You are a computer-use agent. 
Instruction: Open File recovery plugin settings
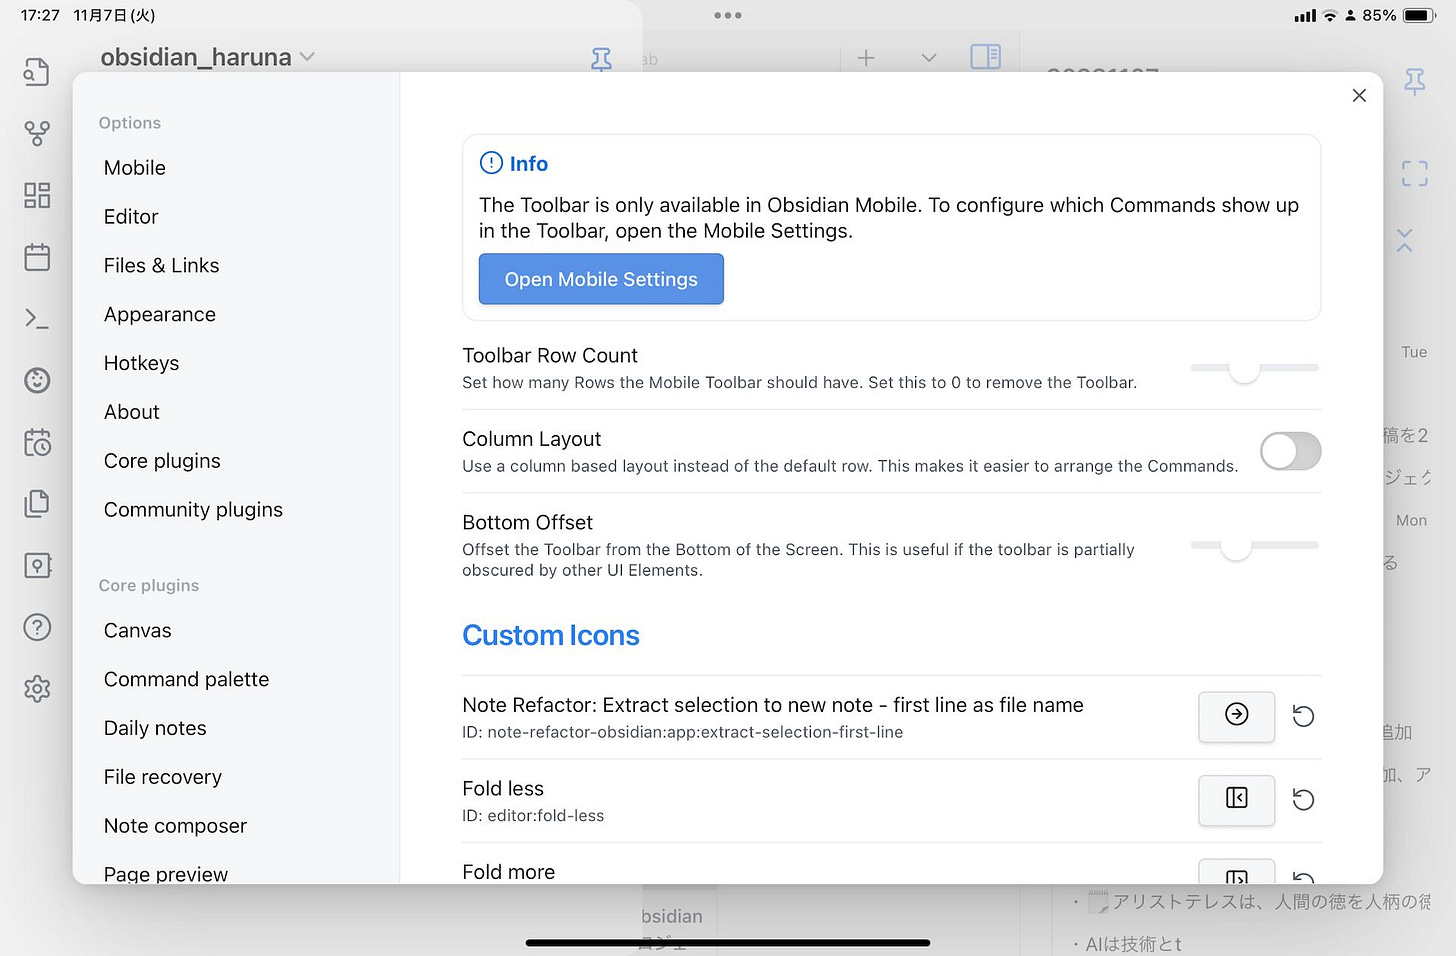pos(162,777)
